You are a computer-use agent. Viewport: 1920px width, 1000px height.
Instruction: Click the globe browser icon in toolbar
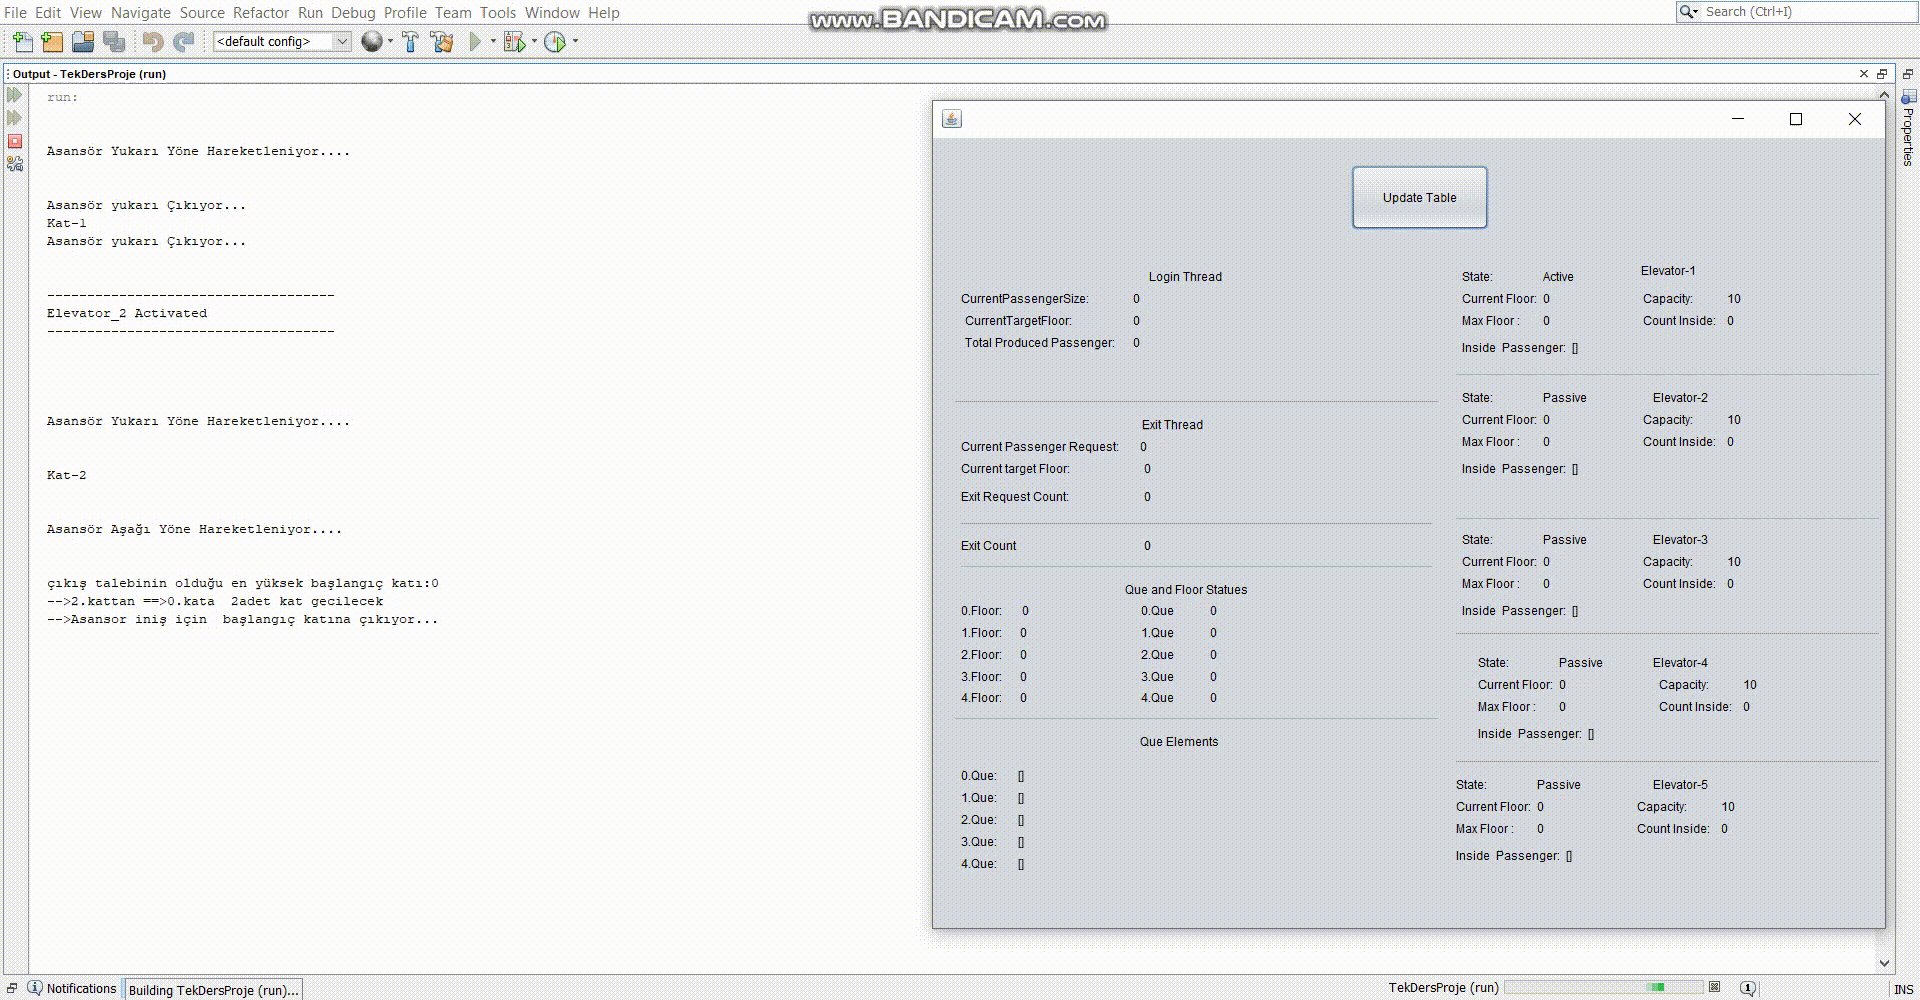371,41
